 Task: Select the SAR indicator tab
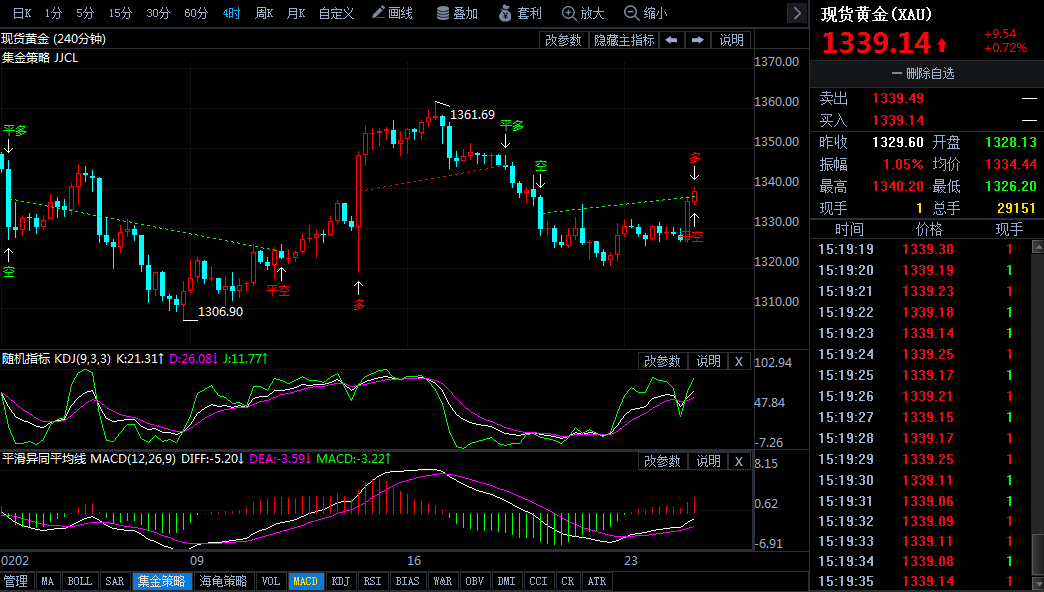[115, 581]
